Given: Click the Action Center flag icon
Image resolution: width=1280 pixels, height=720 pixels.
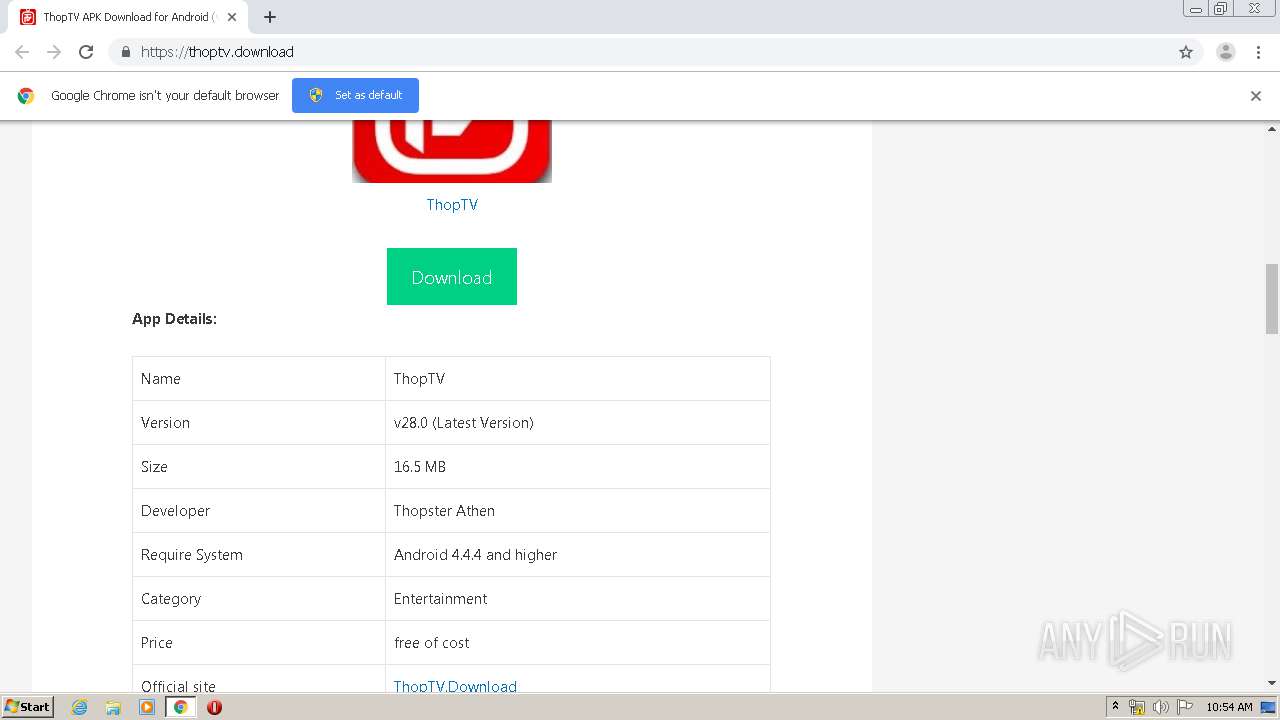Looking at the screenshot, I should [1185, 707].
